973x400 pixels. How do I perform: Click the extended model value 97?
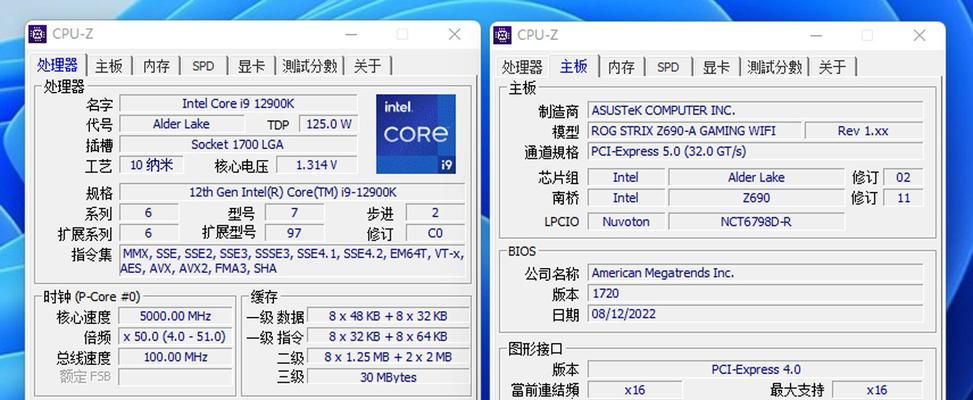(294, 233)
